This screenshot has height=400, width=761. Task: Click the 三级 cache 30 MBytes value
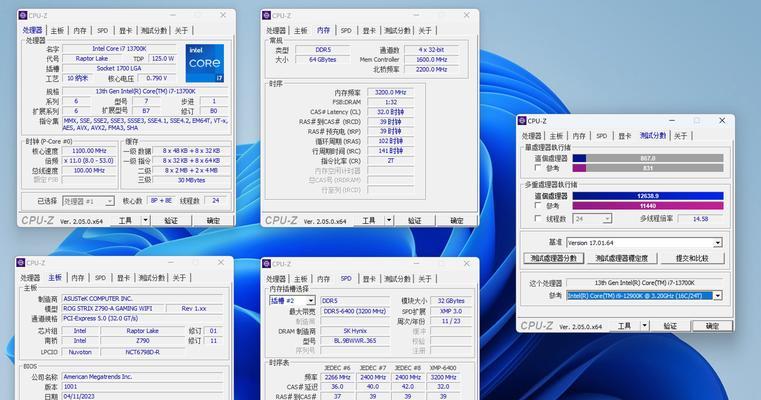point(191,180)
